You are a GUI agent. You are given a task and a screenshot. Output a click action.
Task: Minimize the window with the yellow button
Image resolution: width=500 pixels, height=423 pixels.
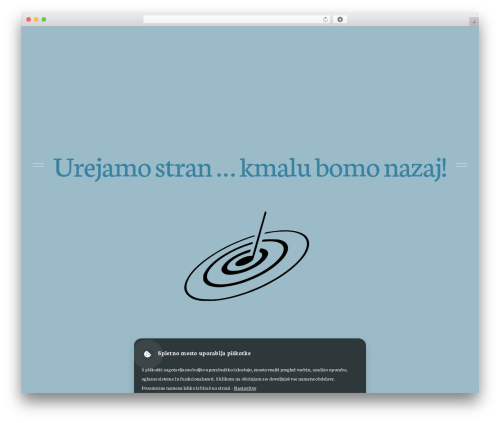pyautogui.click(x=36, y=20)
